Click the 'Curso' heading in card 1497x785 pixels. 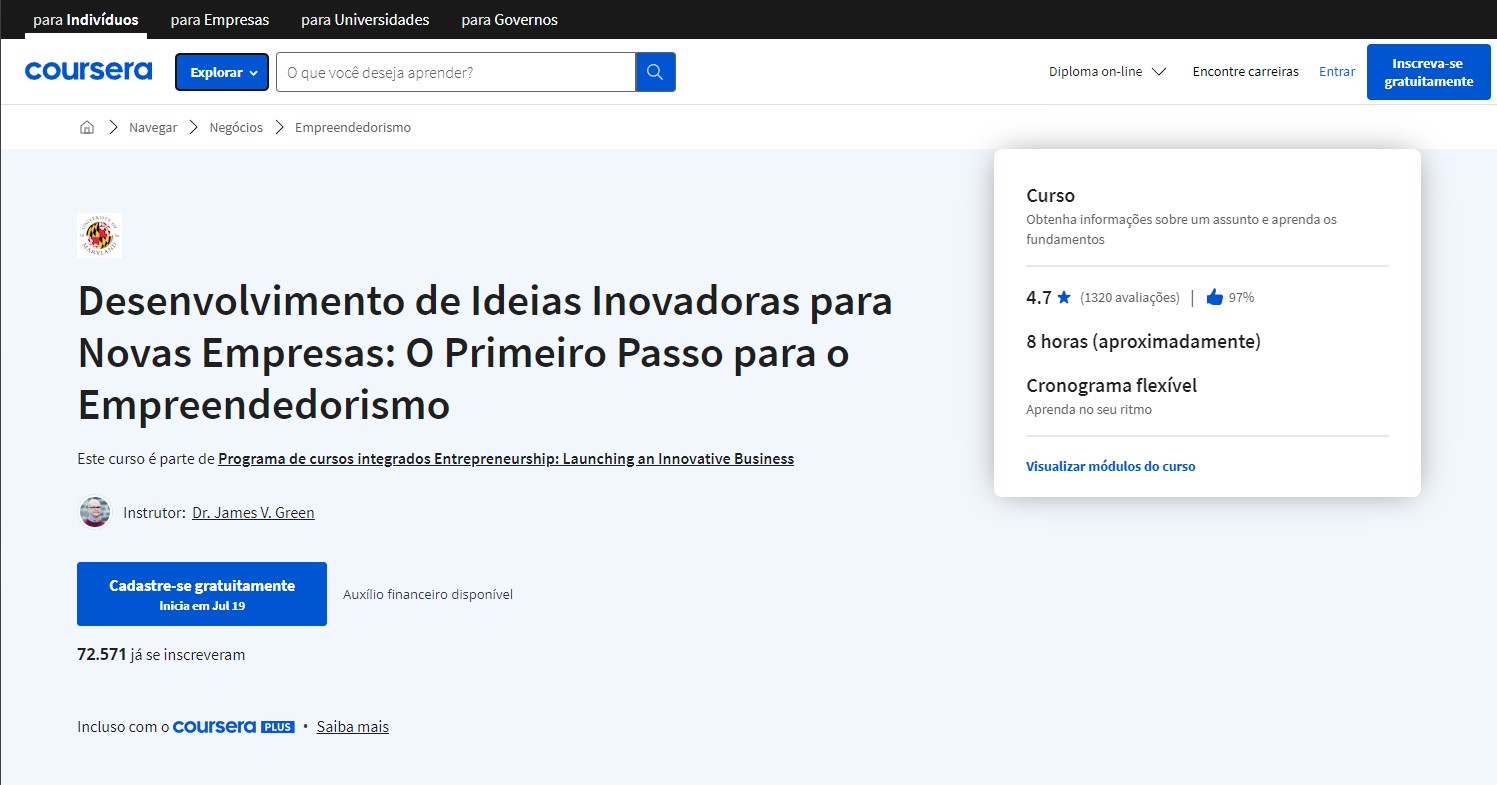(1050, 196)
